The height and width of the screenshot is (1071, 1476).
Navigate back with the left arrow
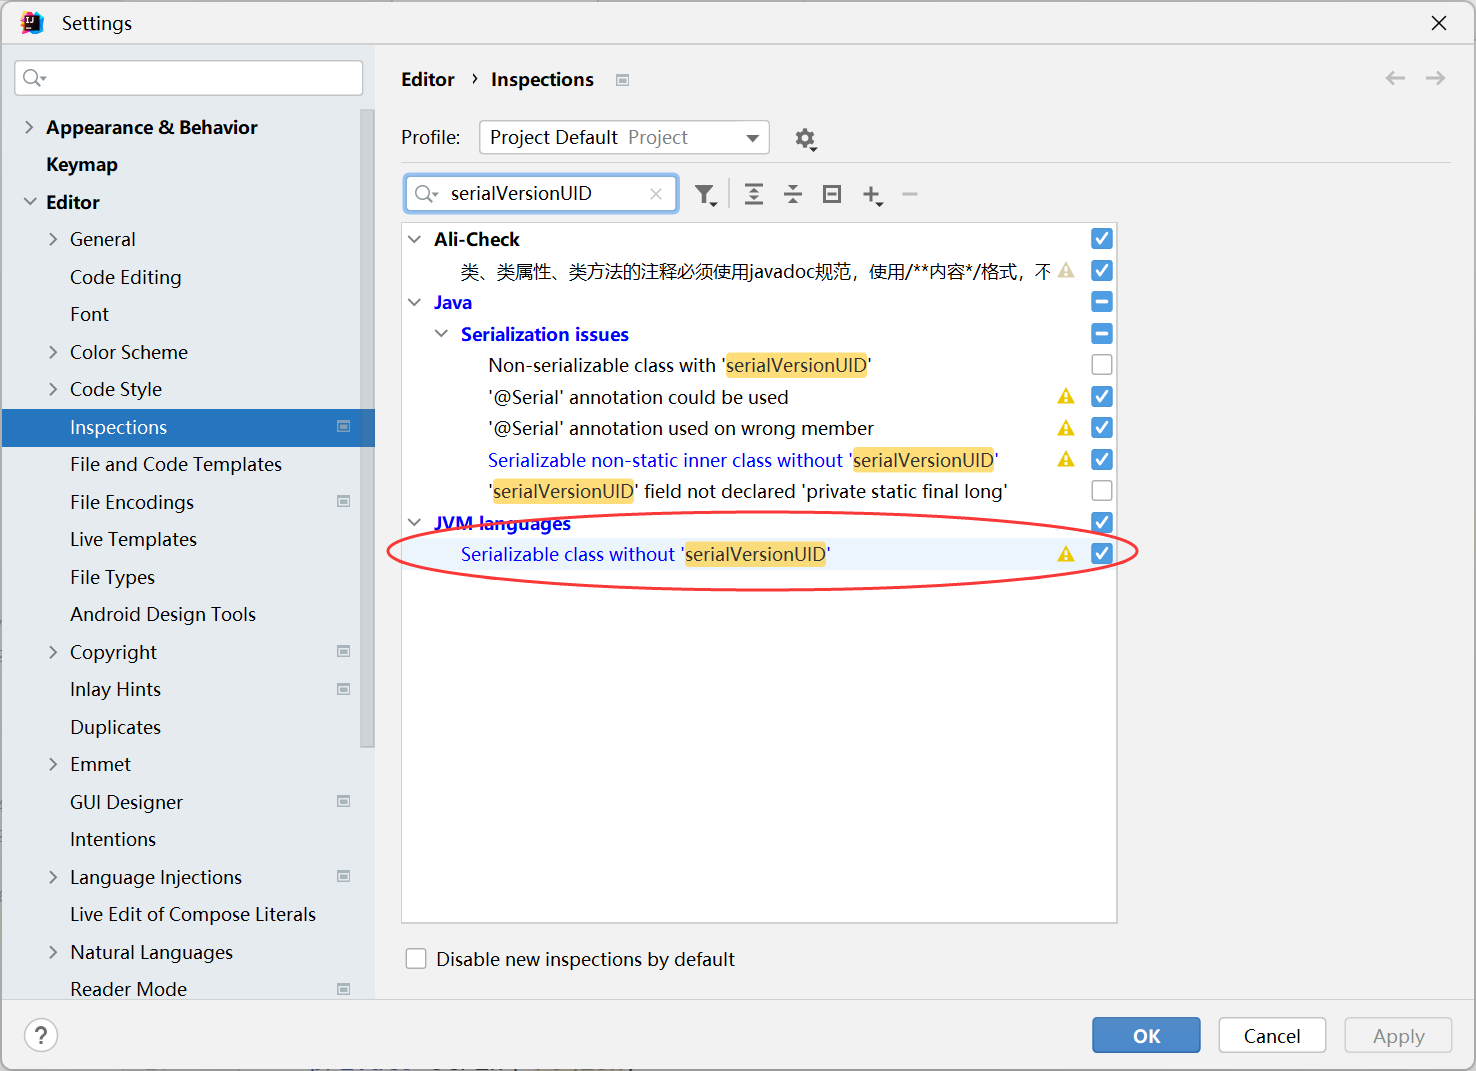tap(1395, 78)
